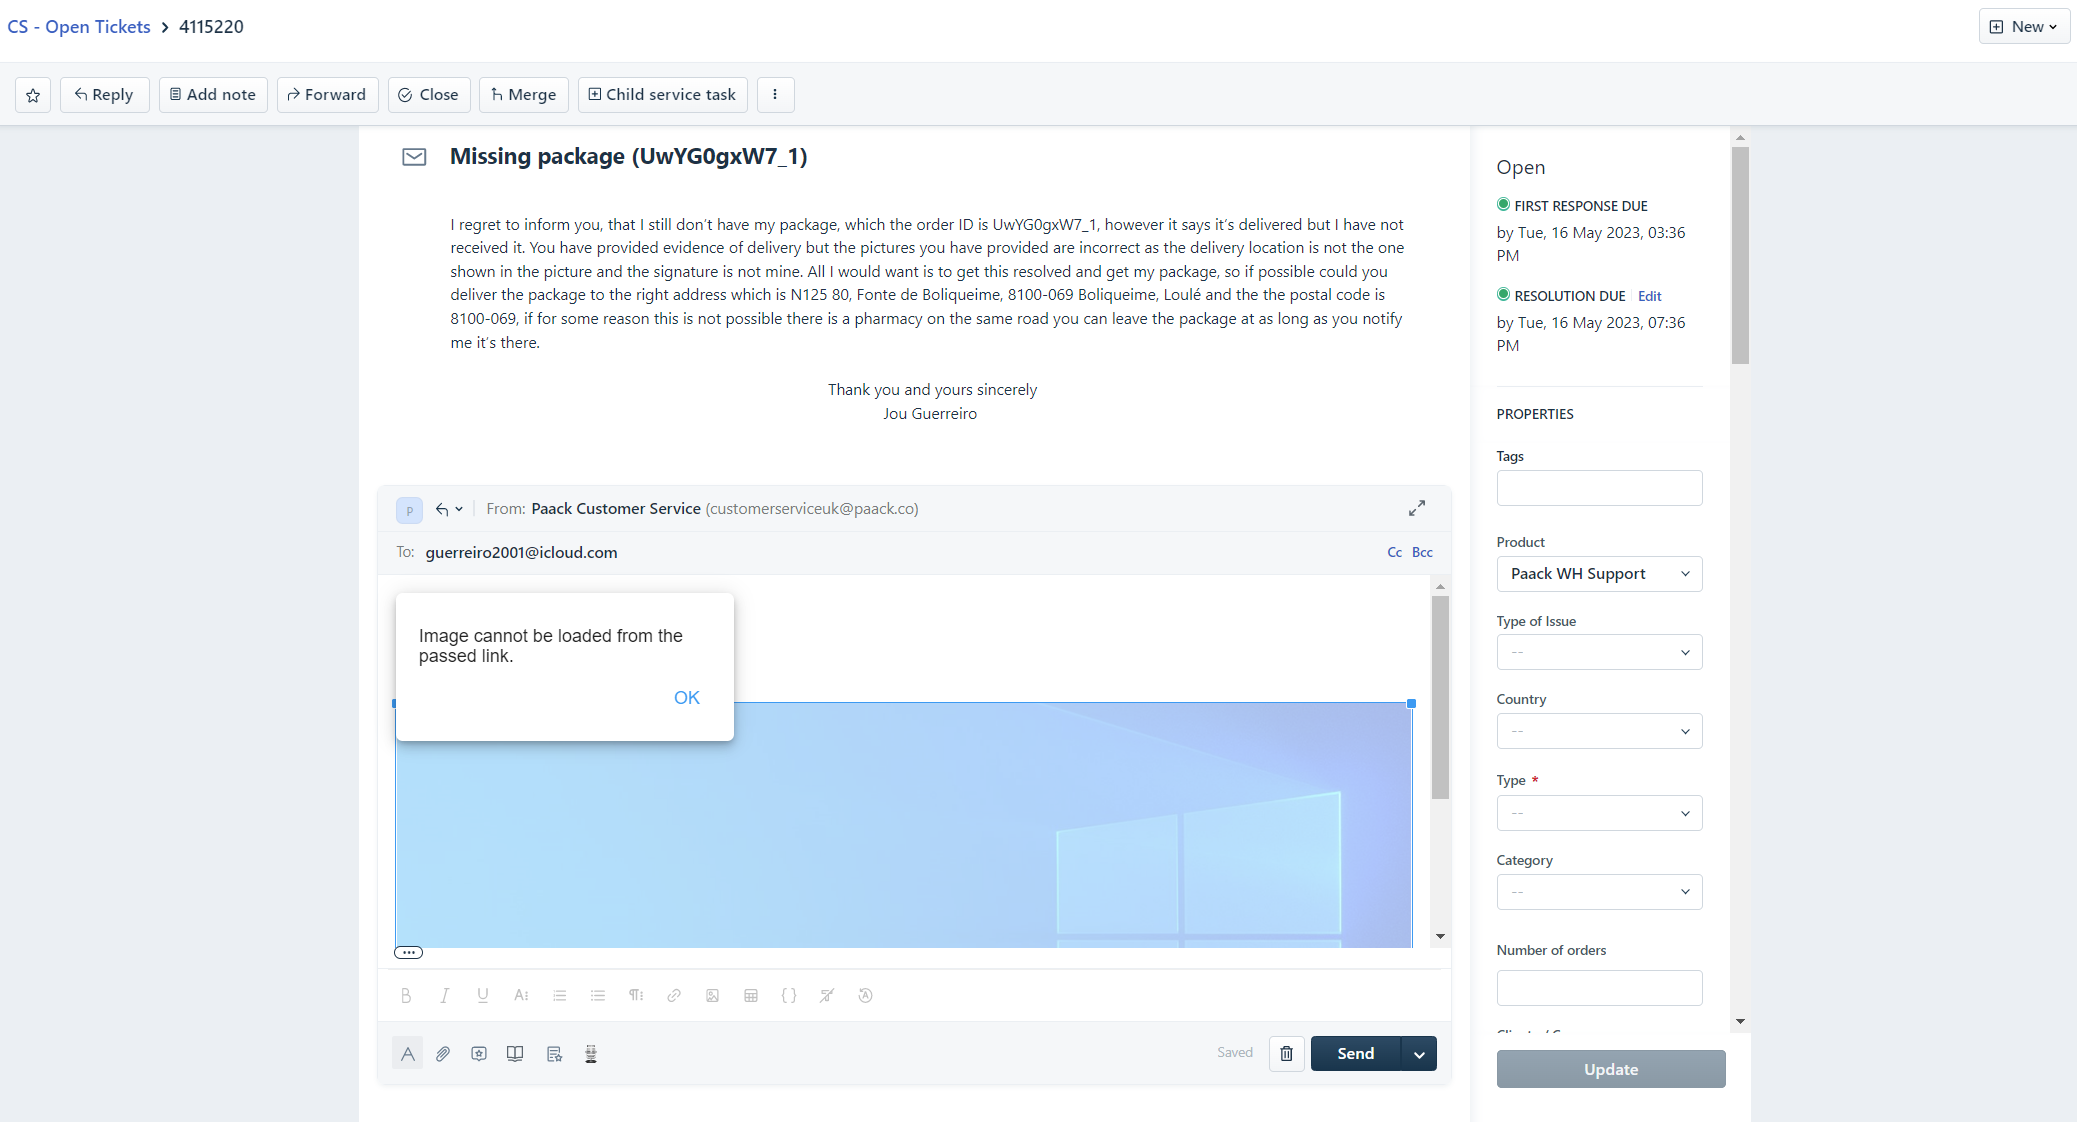Click the properties panel scrollbar
This screenshot has width=2077, height=1122.
[x=1740, y=255]
